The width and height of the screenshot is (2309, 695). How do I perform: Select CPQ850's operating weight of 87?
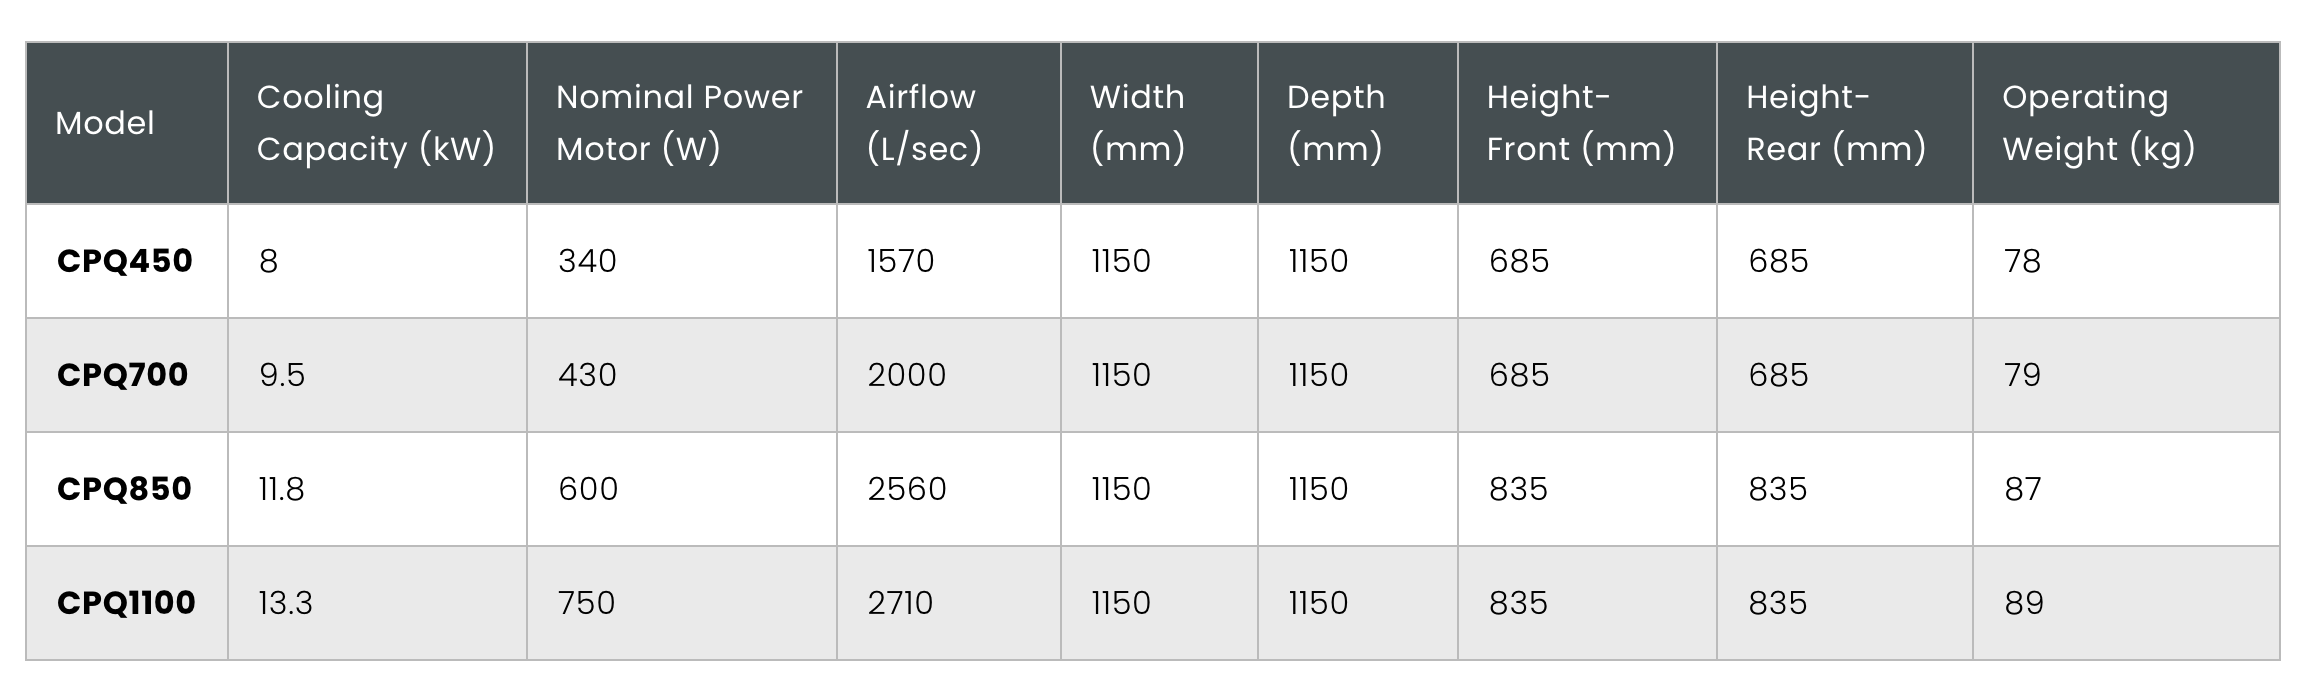pos(2023,489)
